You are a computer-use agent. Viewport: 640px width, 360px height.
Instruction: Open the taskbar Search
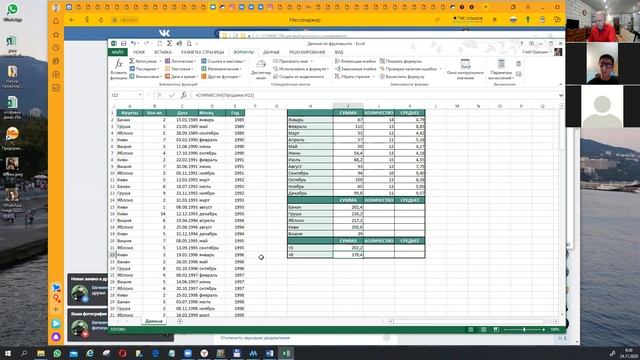[x=24, y=353]
